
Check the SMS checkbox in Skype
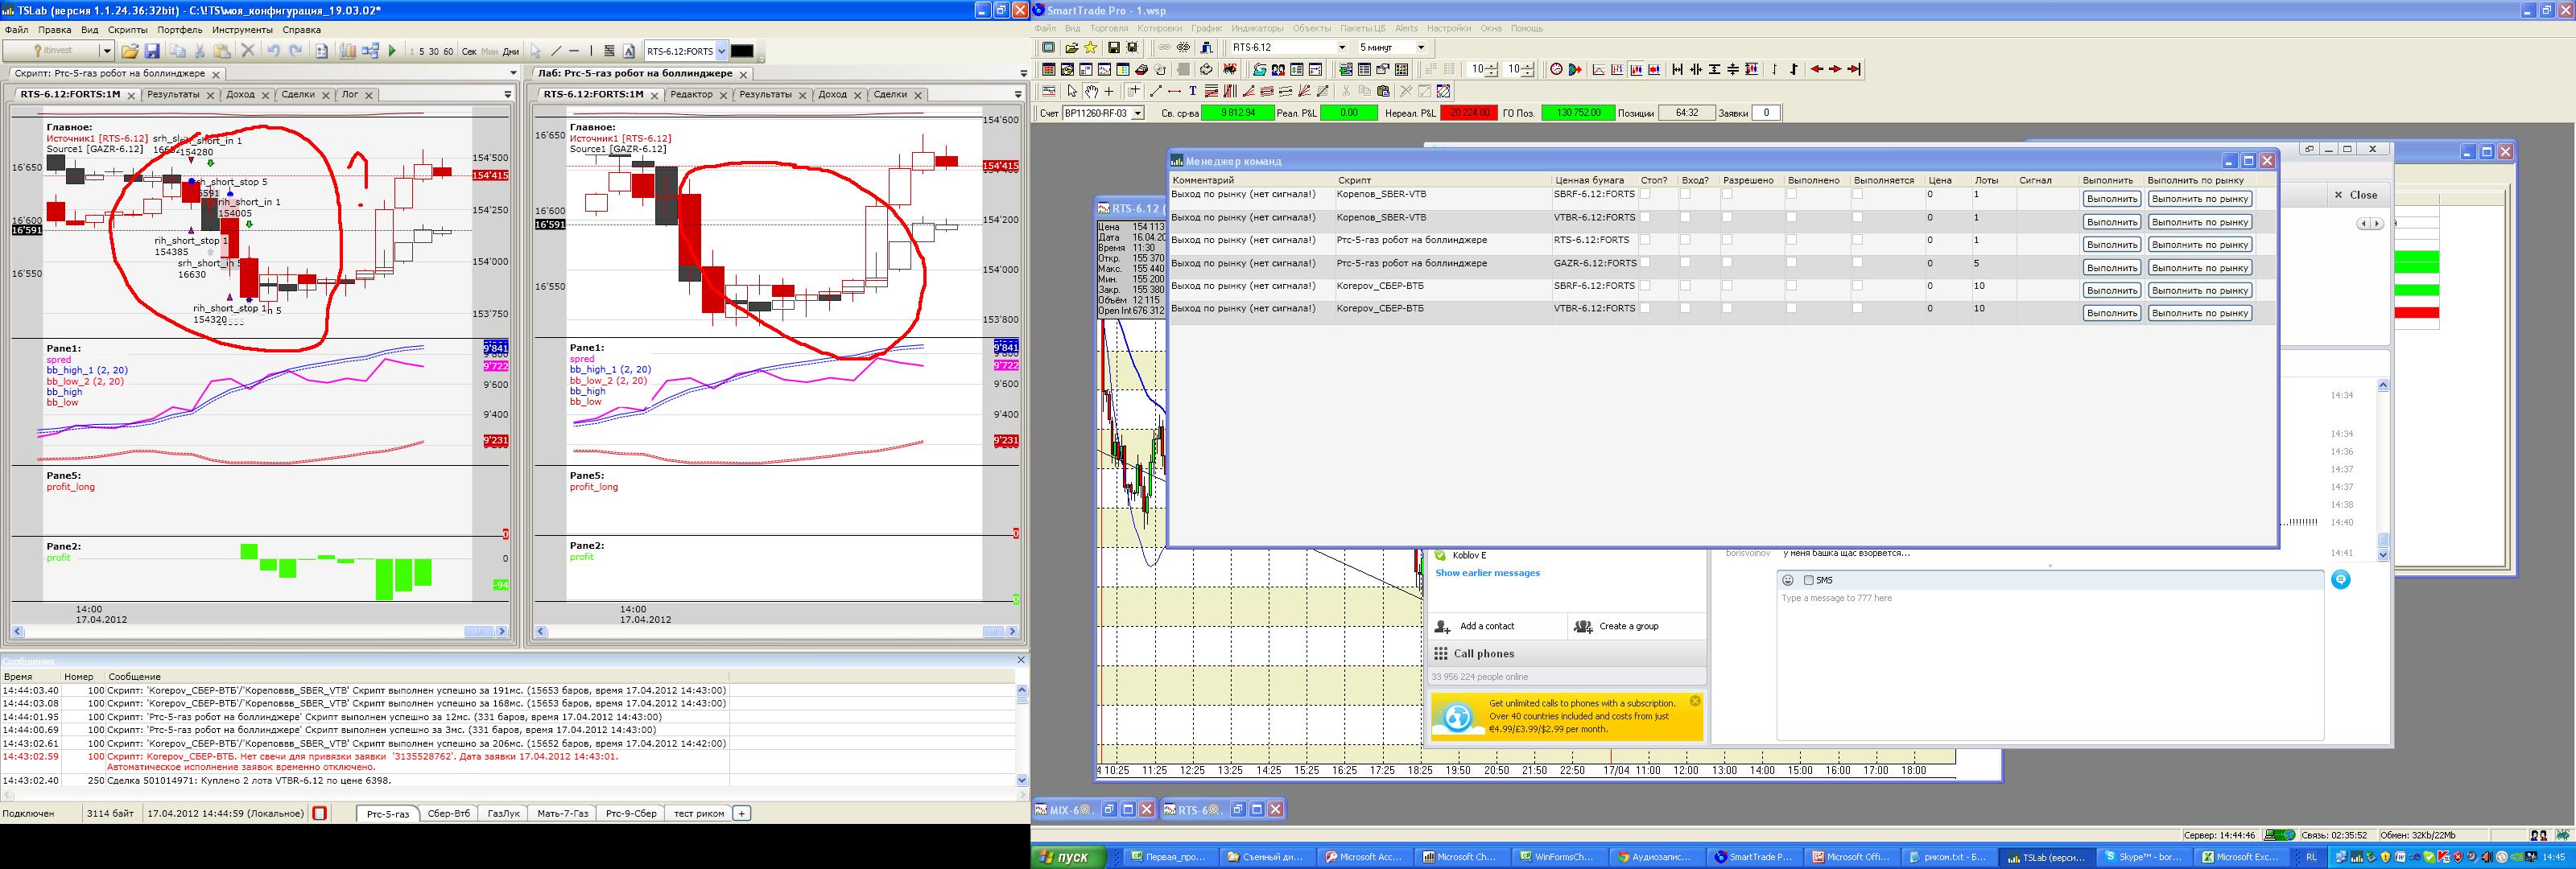click(x=1808, y=580)
